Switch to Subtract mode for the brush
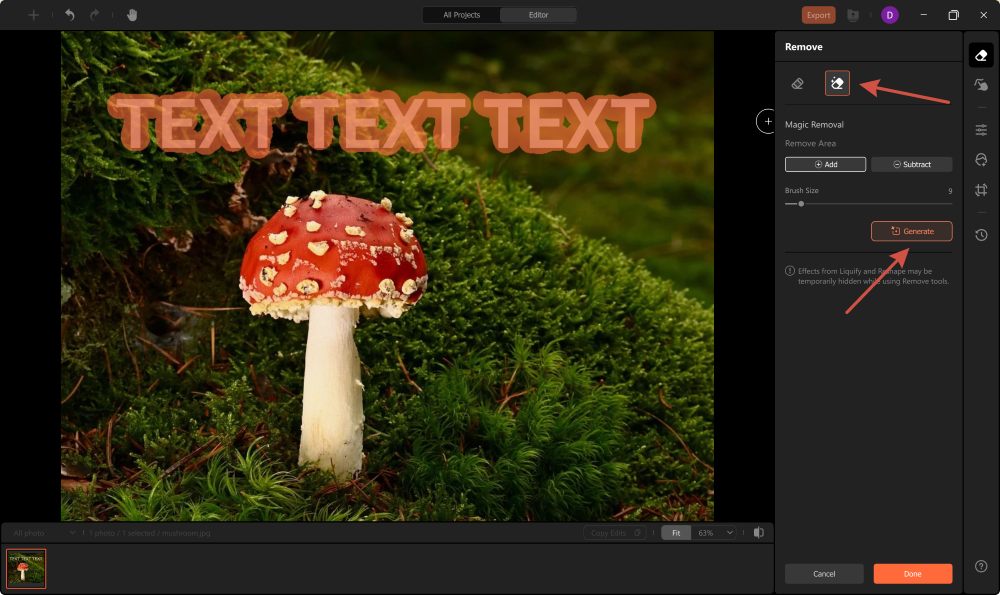Image resolution: width=1000 pixels, height=595 pixels. click(x=911, y=164)
